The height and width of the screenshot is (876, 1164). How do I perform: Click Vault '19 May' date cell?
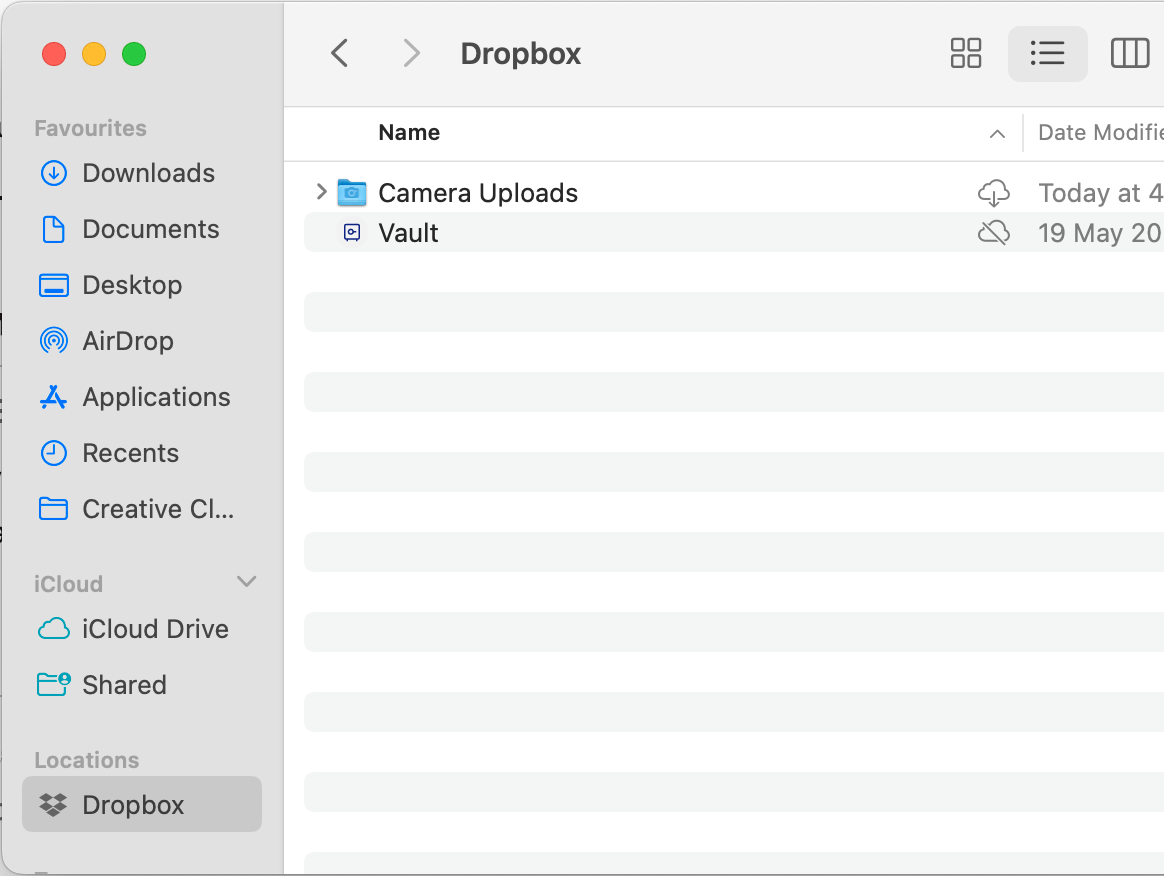tap(1100, 233)
